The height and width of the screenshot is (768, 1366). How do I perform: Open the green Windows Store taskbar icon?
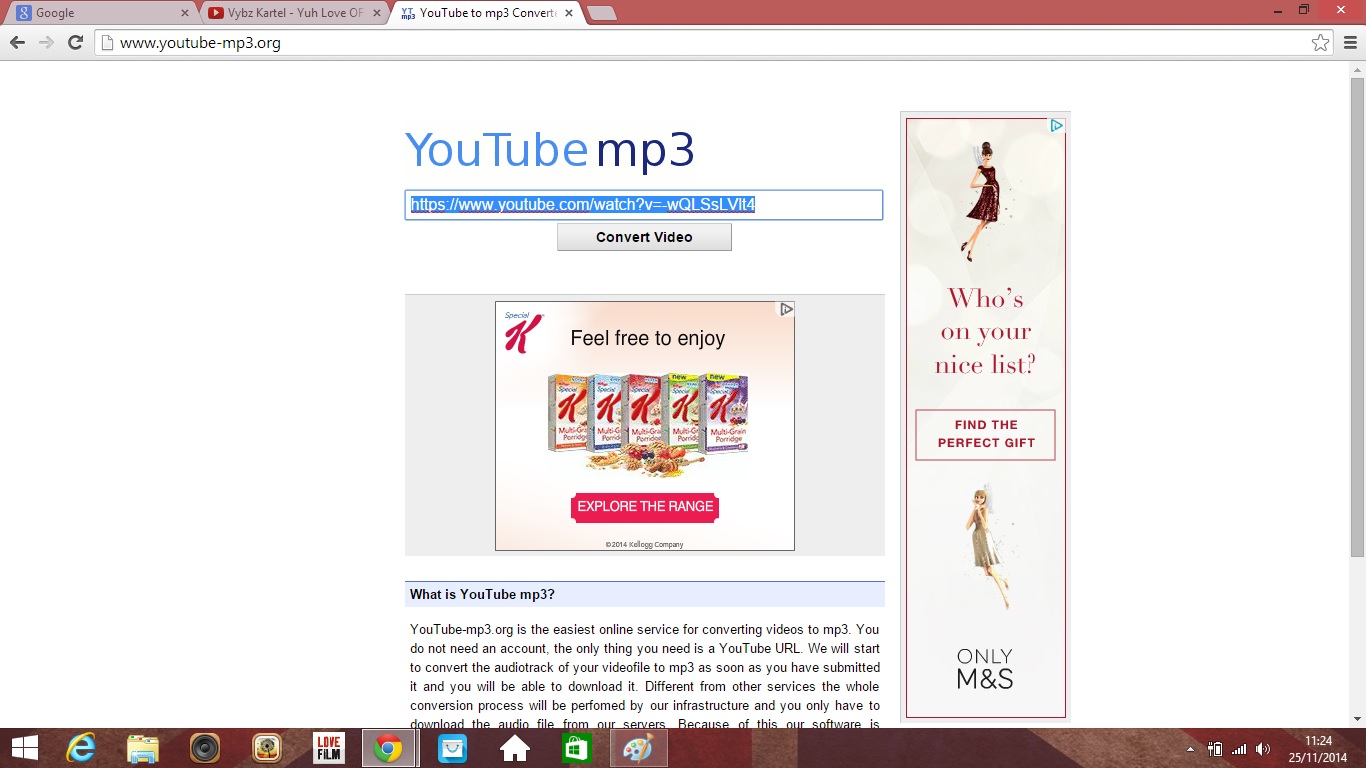point(576,748)
